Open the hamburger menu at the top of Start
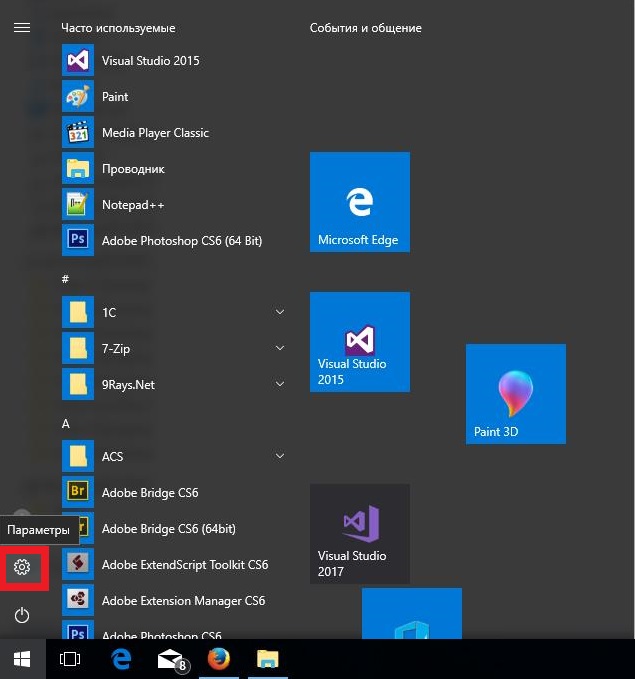635x679 pixels. [x=22, y=28]
